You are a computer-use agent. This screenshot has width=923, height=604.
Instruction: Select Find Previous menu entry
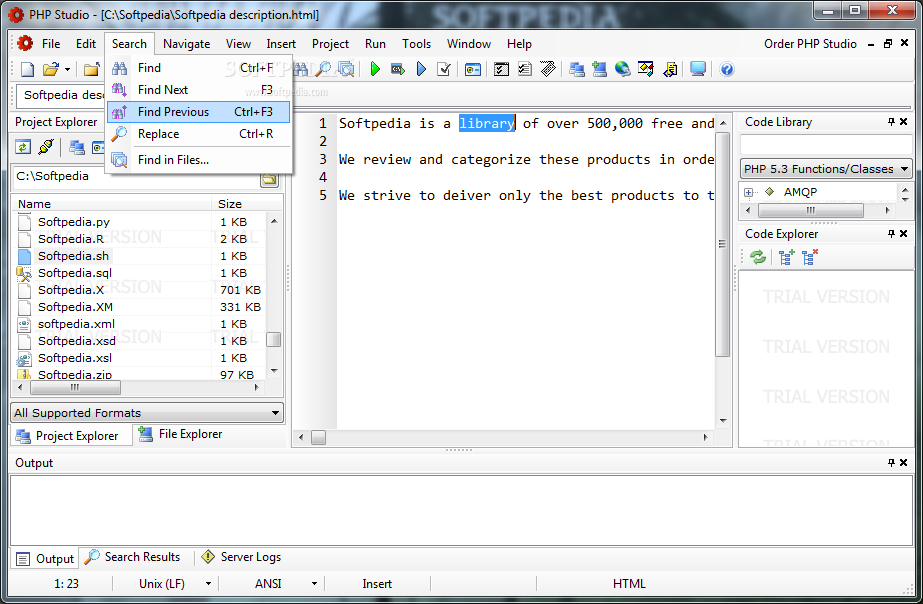[x=198, y=112]
